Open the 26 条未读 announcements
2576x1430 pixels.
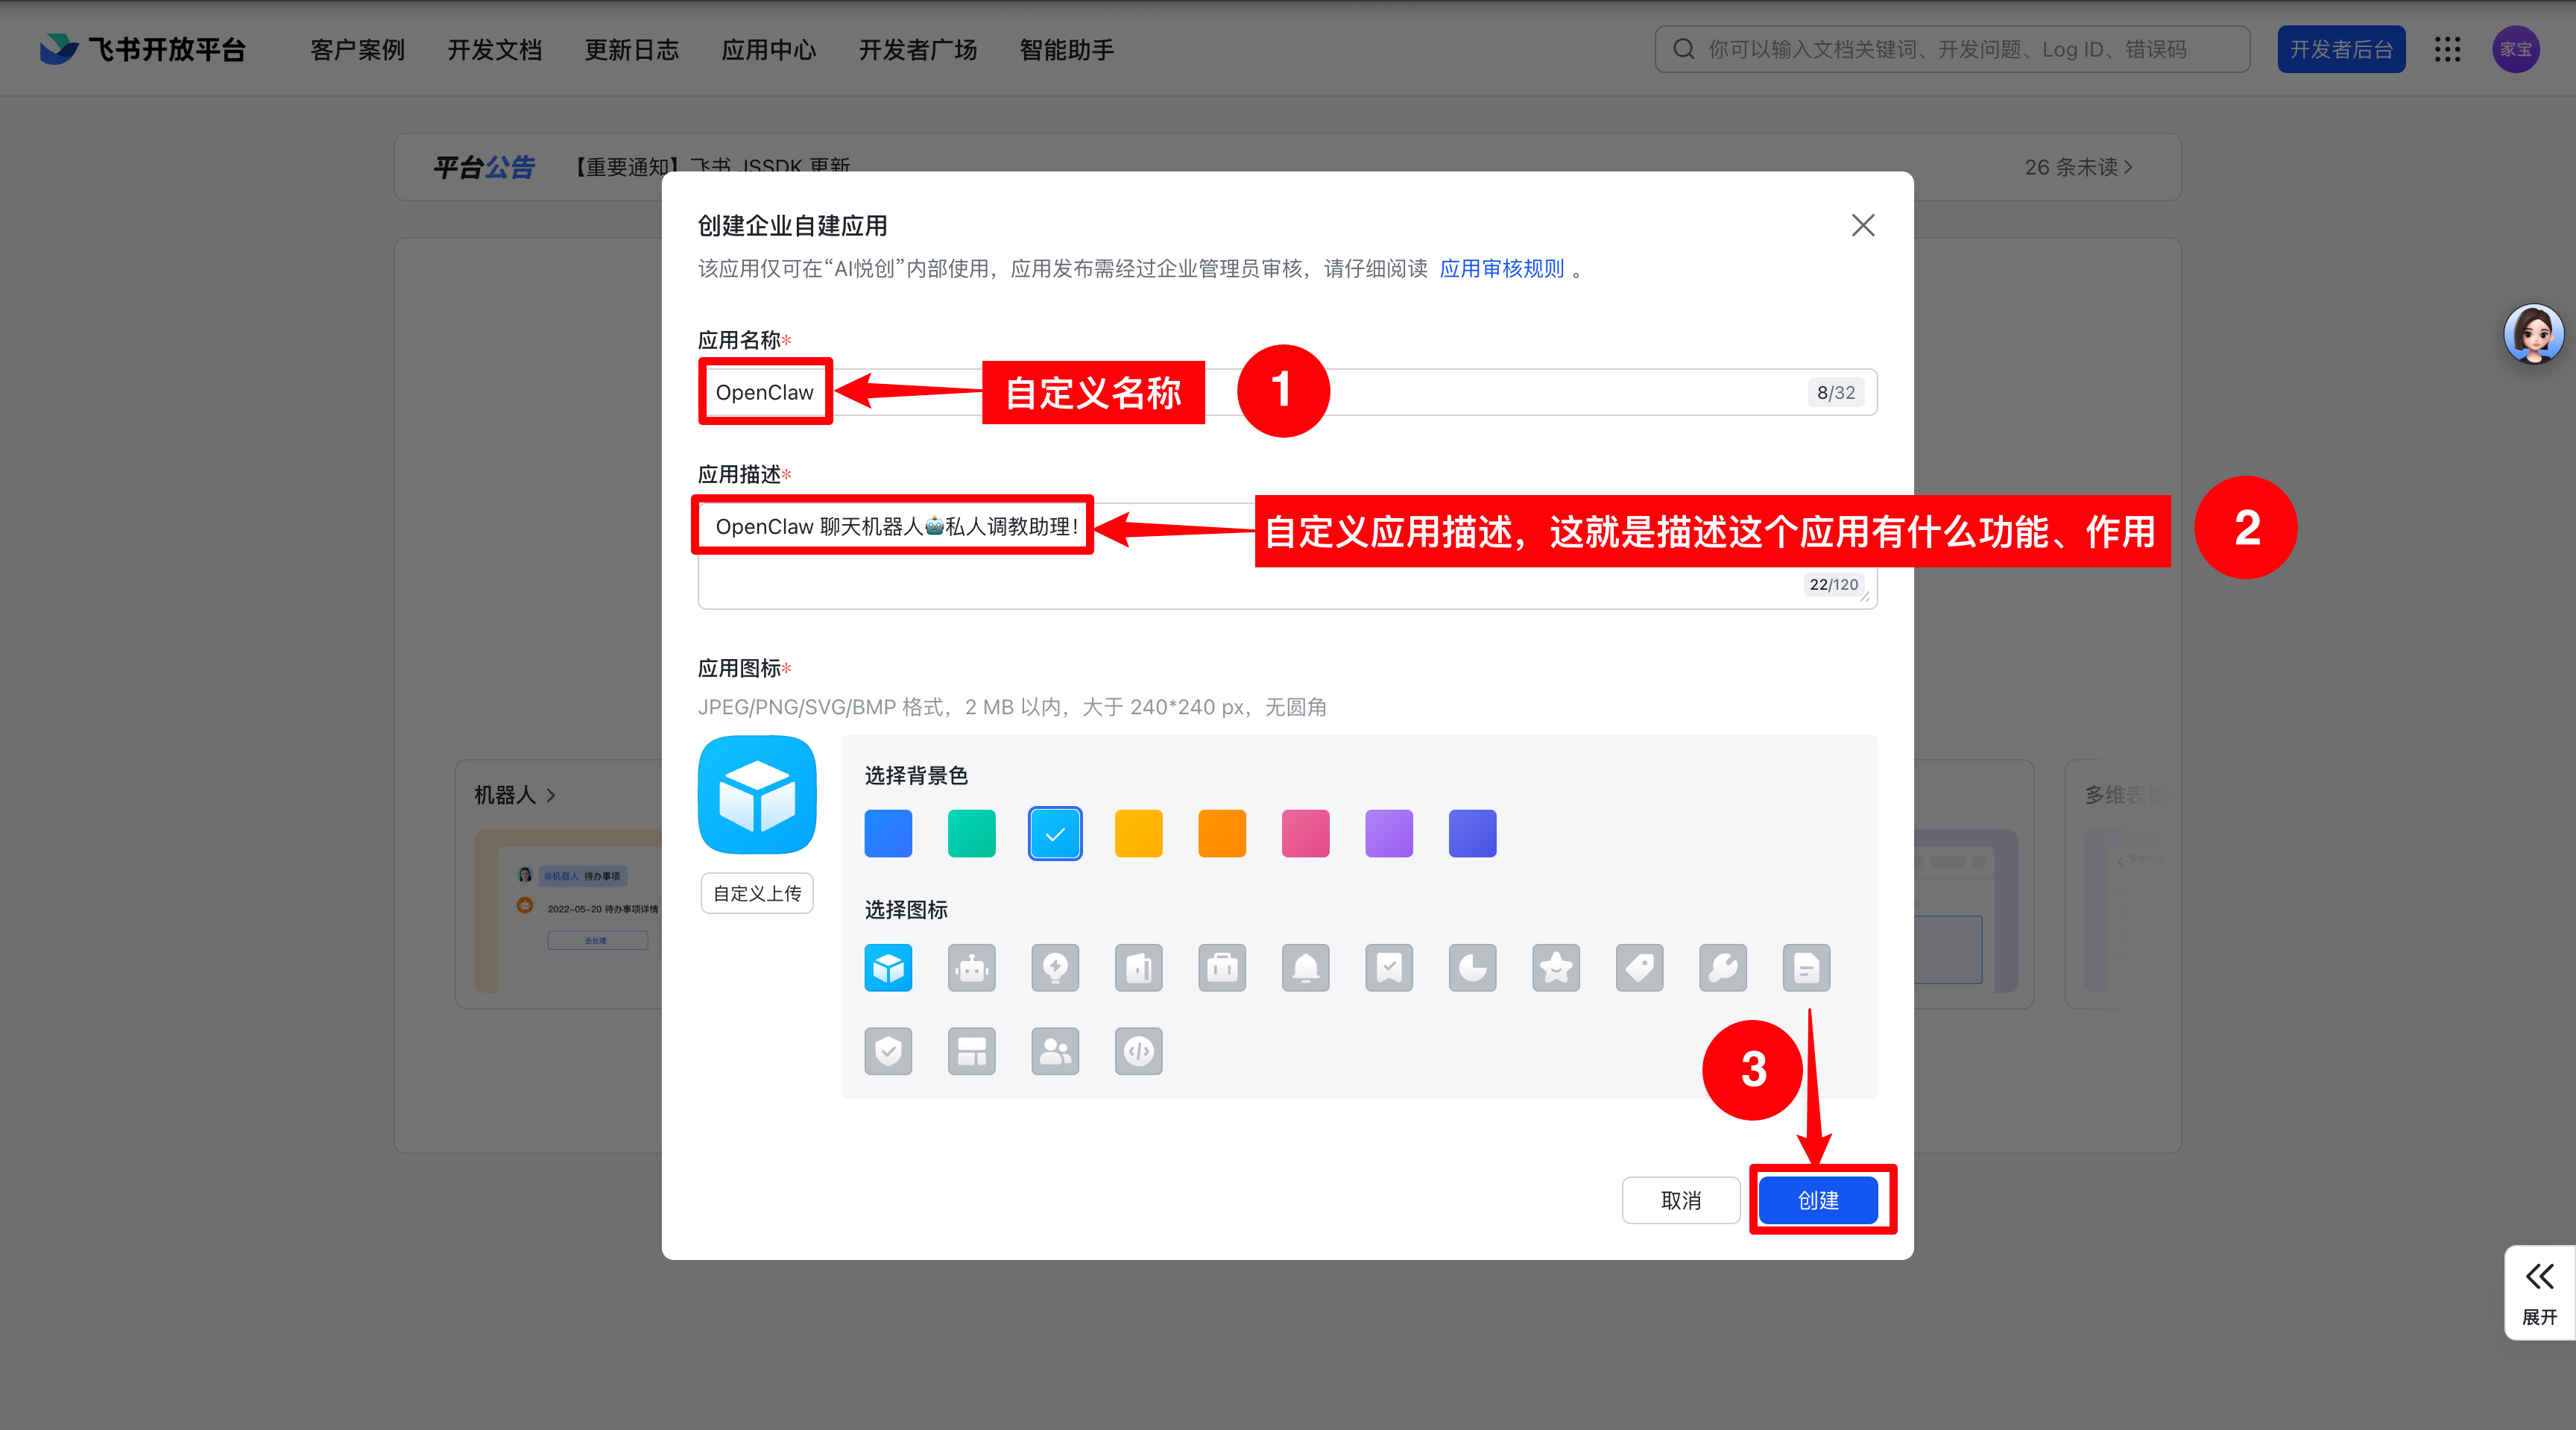[x=2078, y=167]
